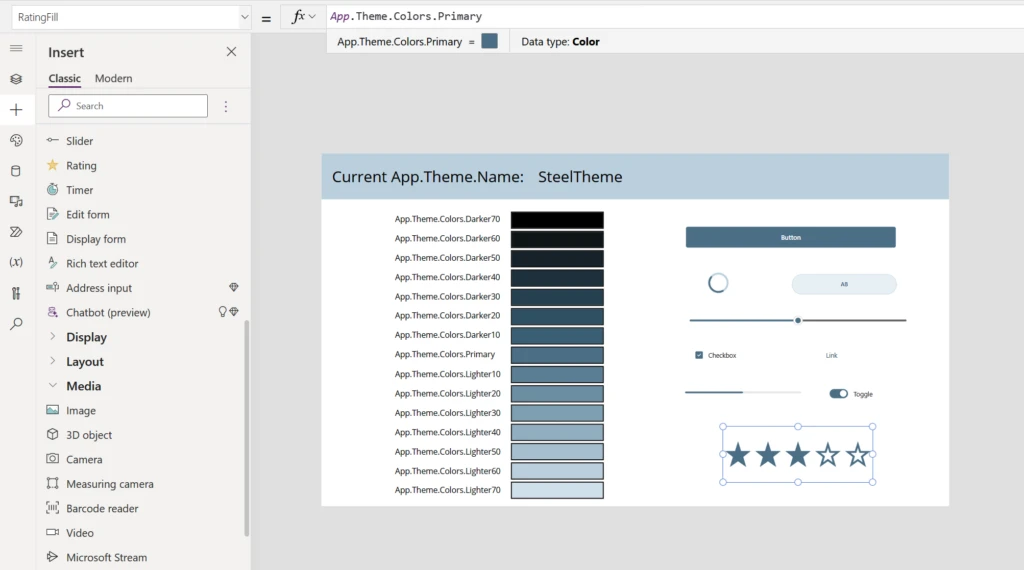Open the Data cylinder icon in sidebar

click(x=16, y=171)
